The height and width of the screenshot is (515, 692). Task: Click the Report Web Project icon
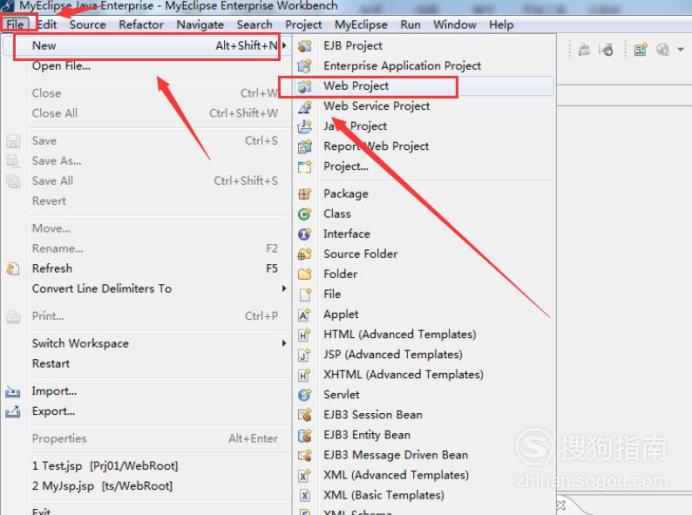[x=305, y=147]
